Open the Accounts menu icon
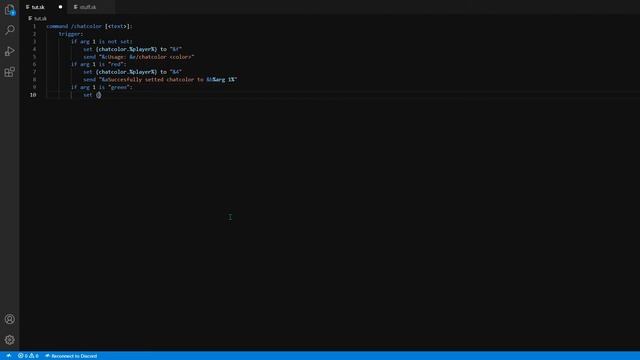640x360 pixels. point(9,319)
